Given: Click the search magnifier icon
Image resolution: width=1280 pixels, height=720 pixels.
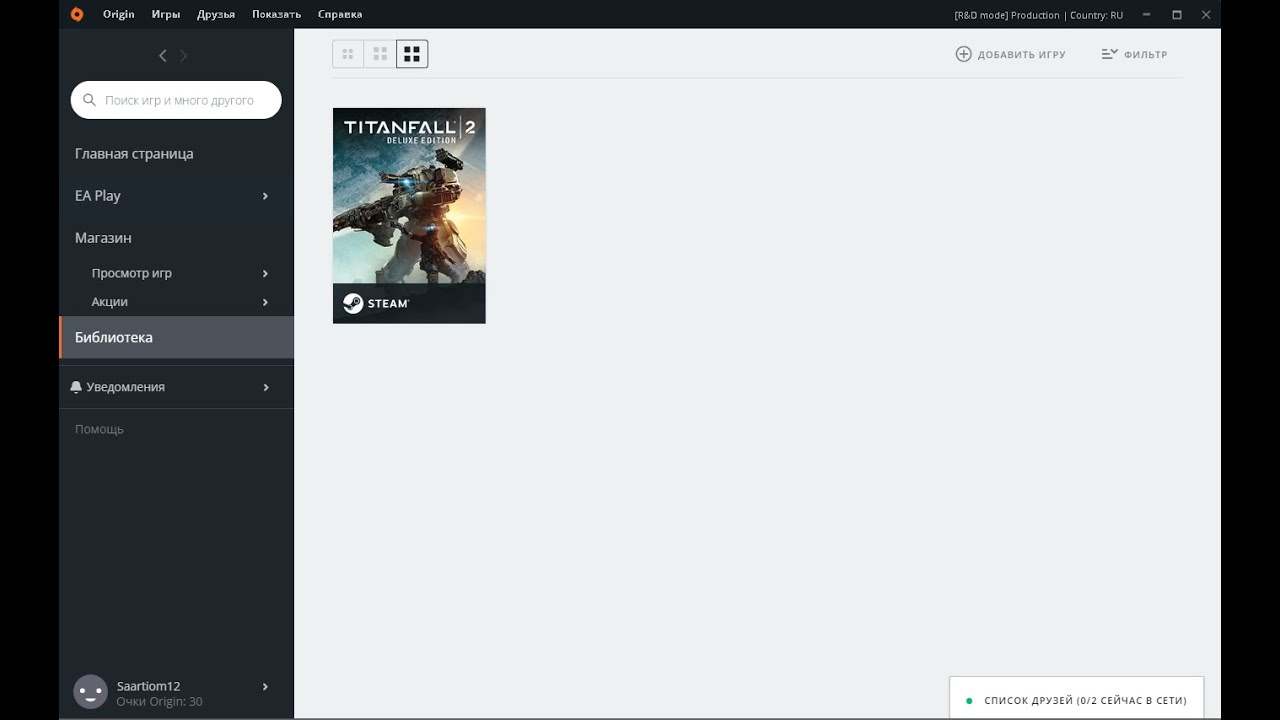Looking at the screenshot, I should coord(89,100).
